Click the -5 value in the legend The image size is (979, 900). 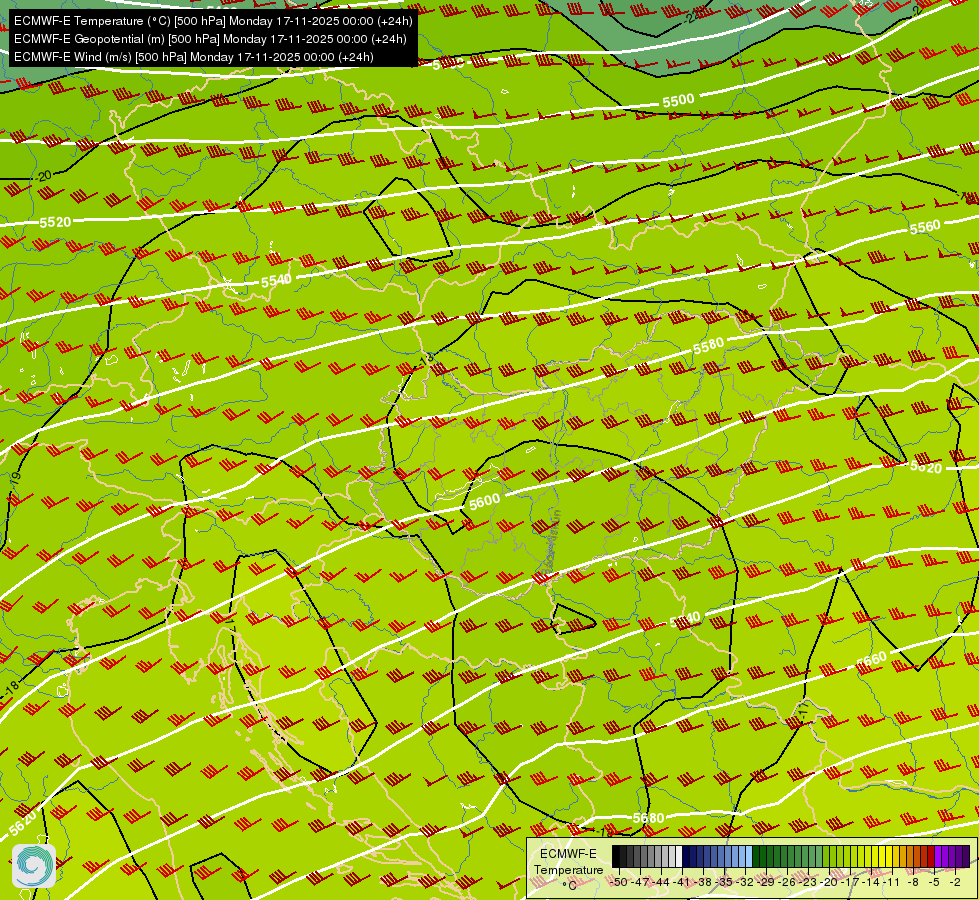(934, 882)
